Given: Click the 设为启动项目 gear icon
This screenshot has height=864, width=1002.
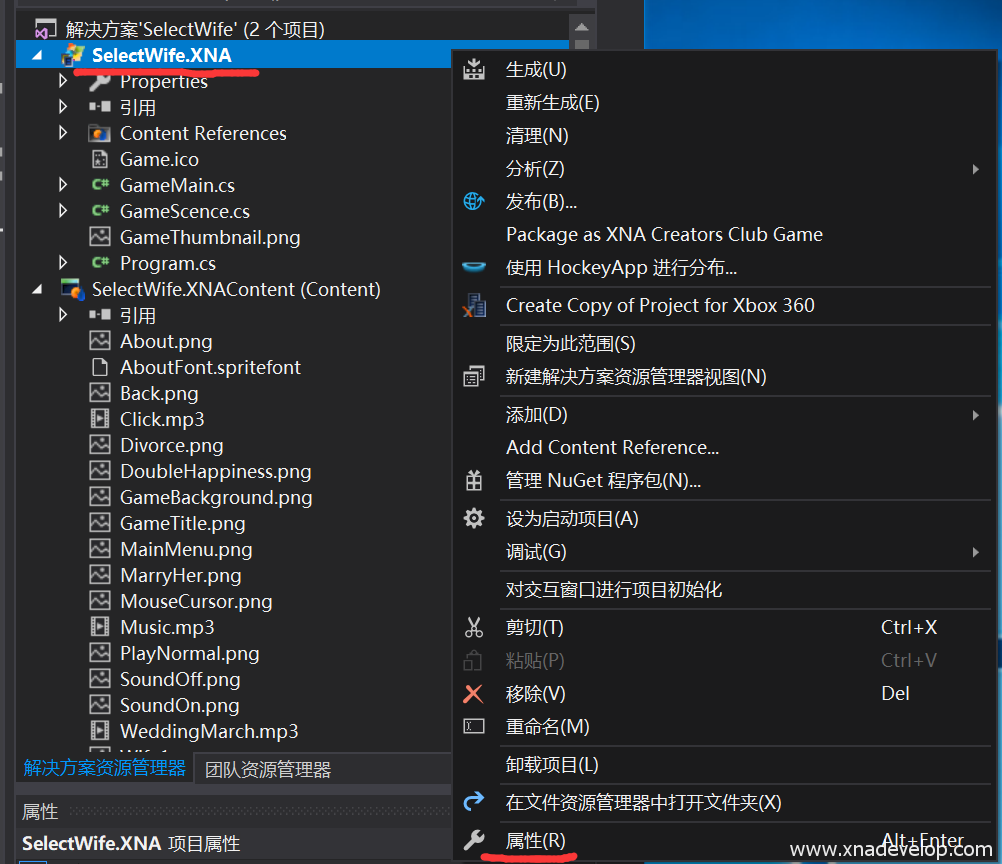Looking at the screenshot, I should point(474,519).
